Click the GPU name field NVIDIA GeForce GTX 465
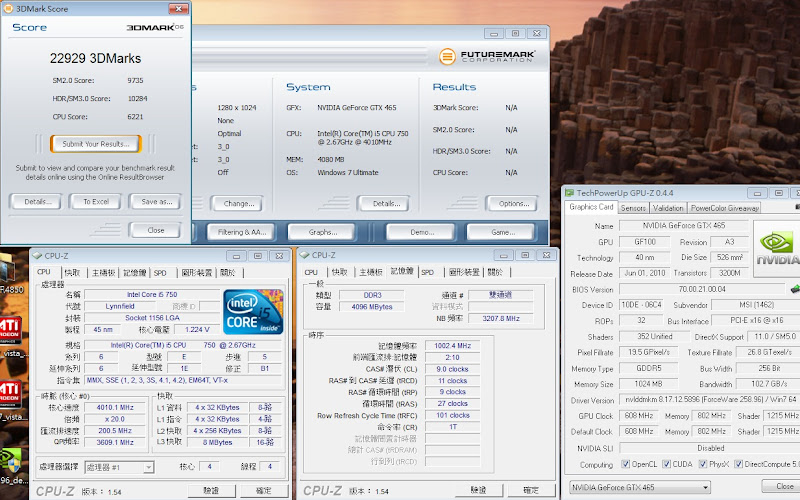This screenshot has height=500, width=800. coord(684,225)
